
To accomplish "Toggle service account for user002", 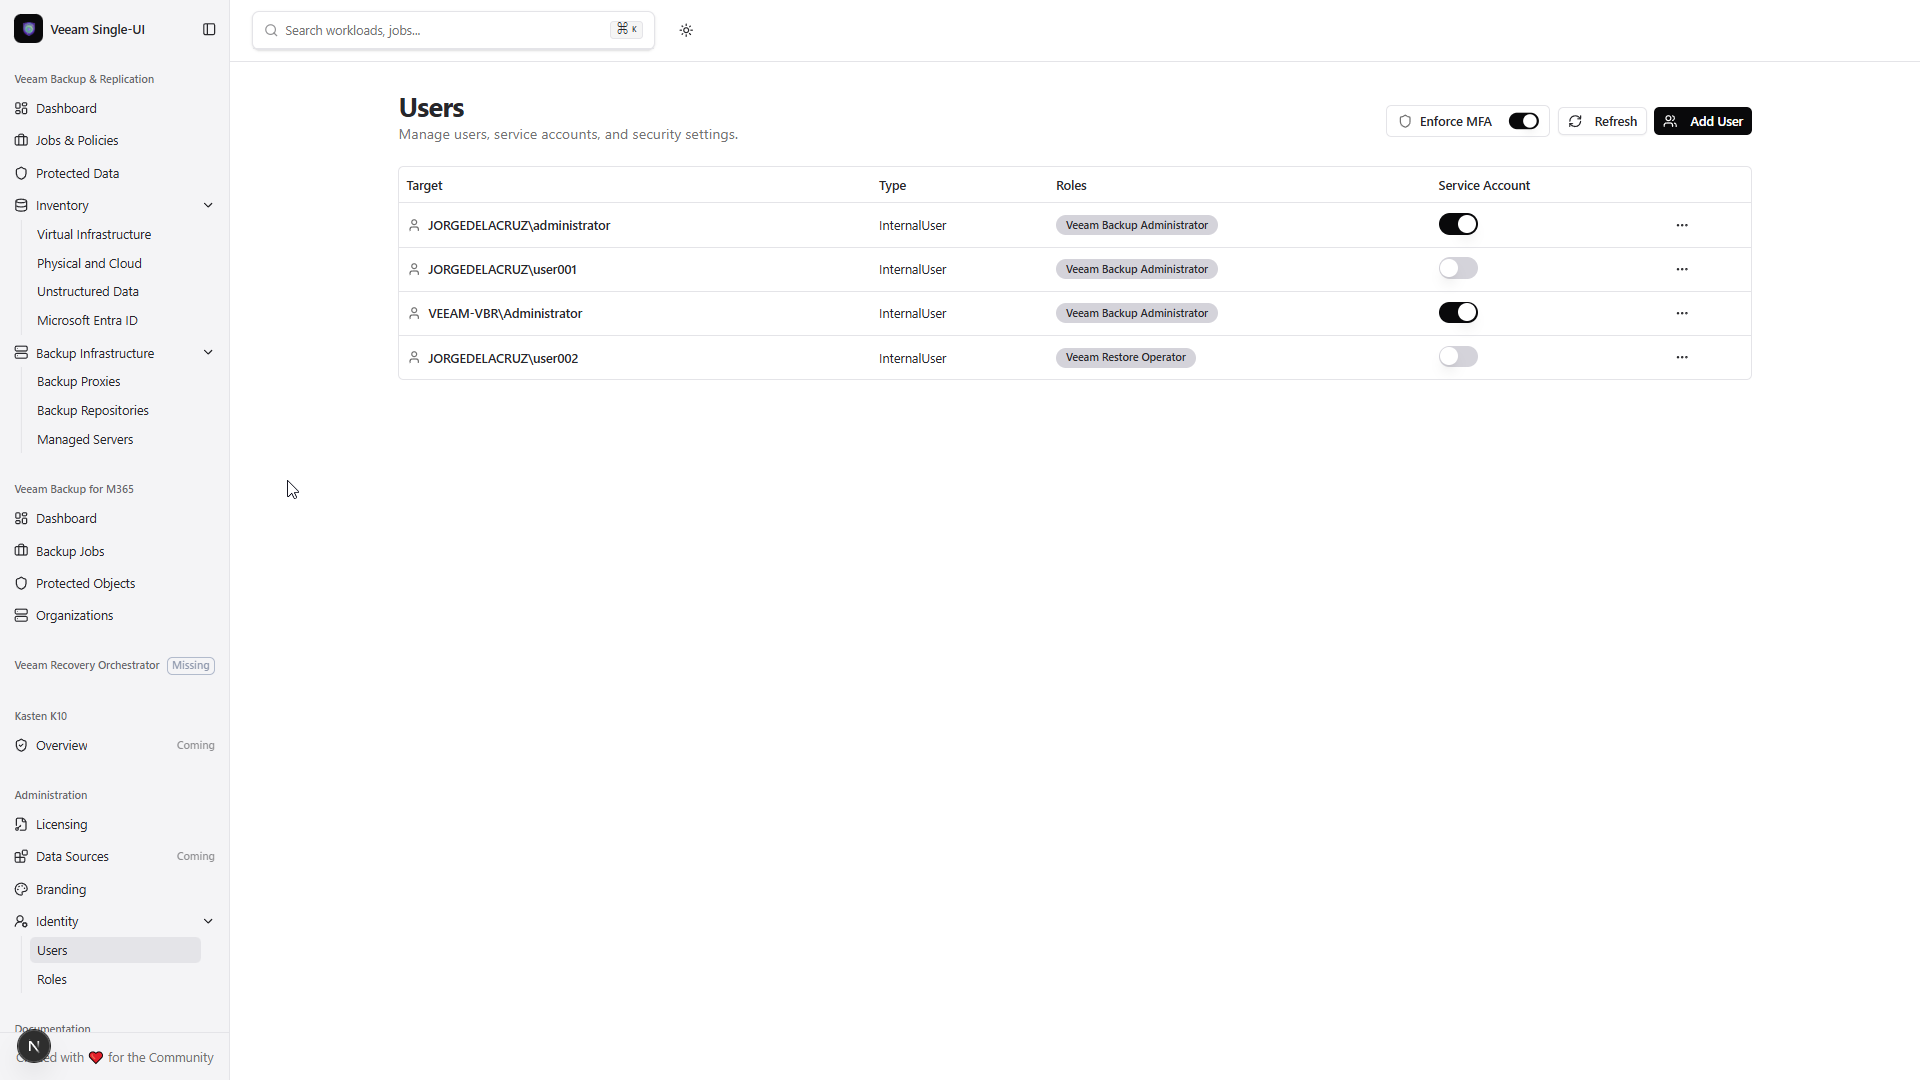I will pyautogui.click(x=1458, y=357).
